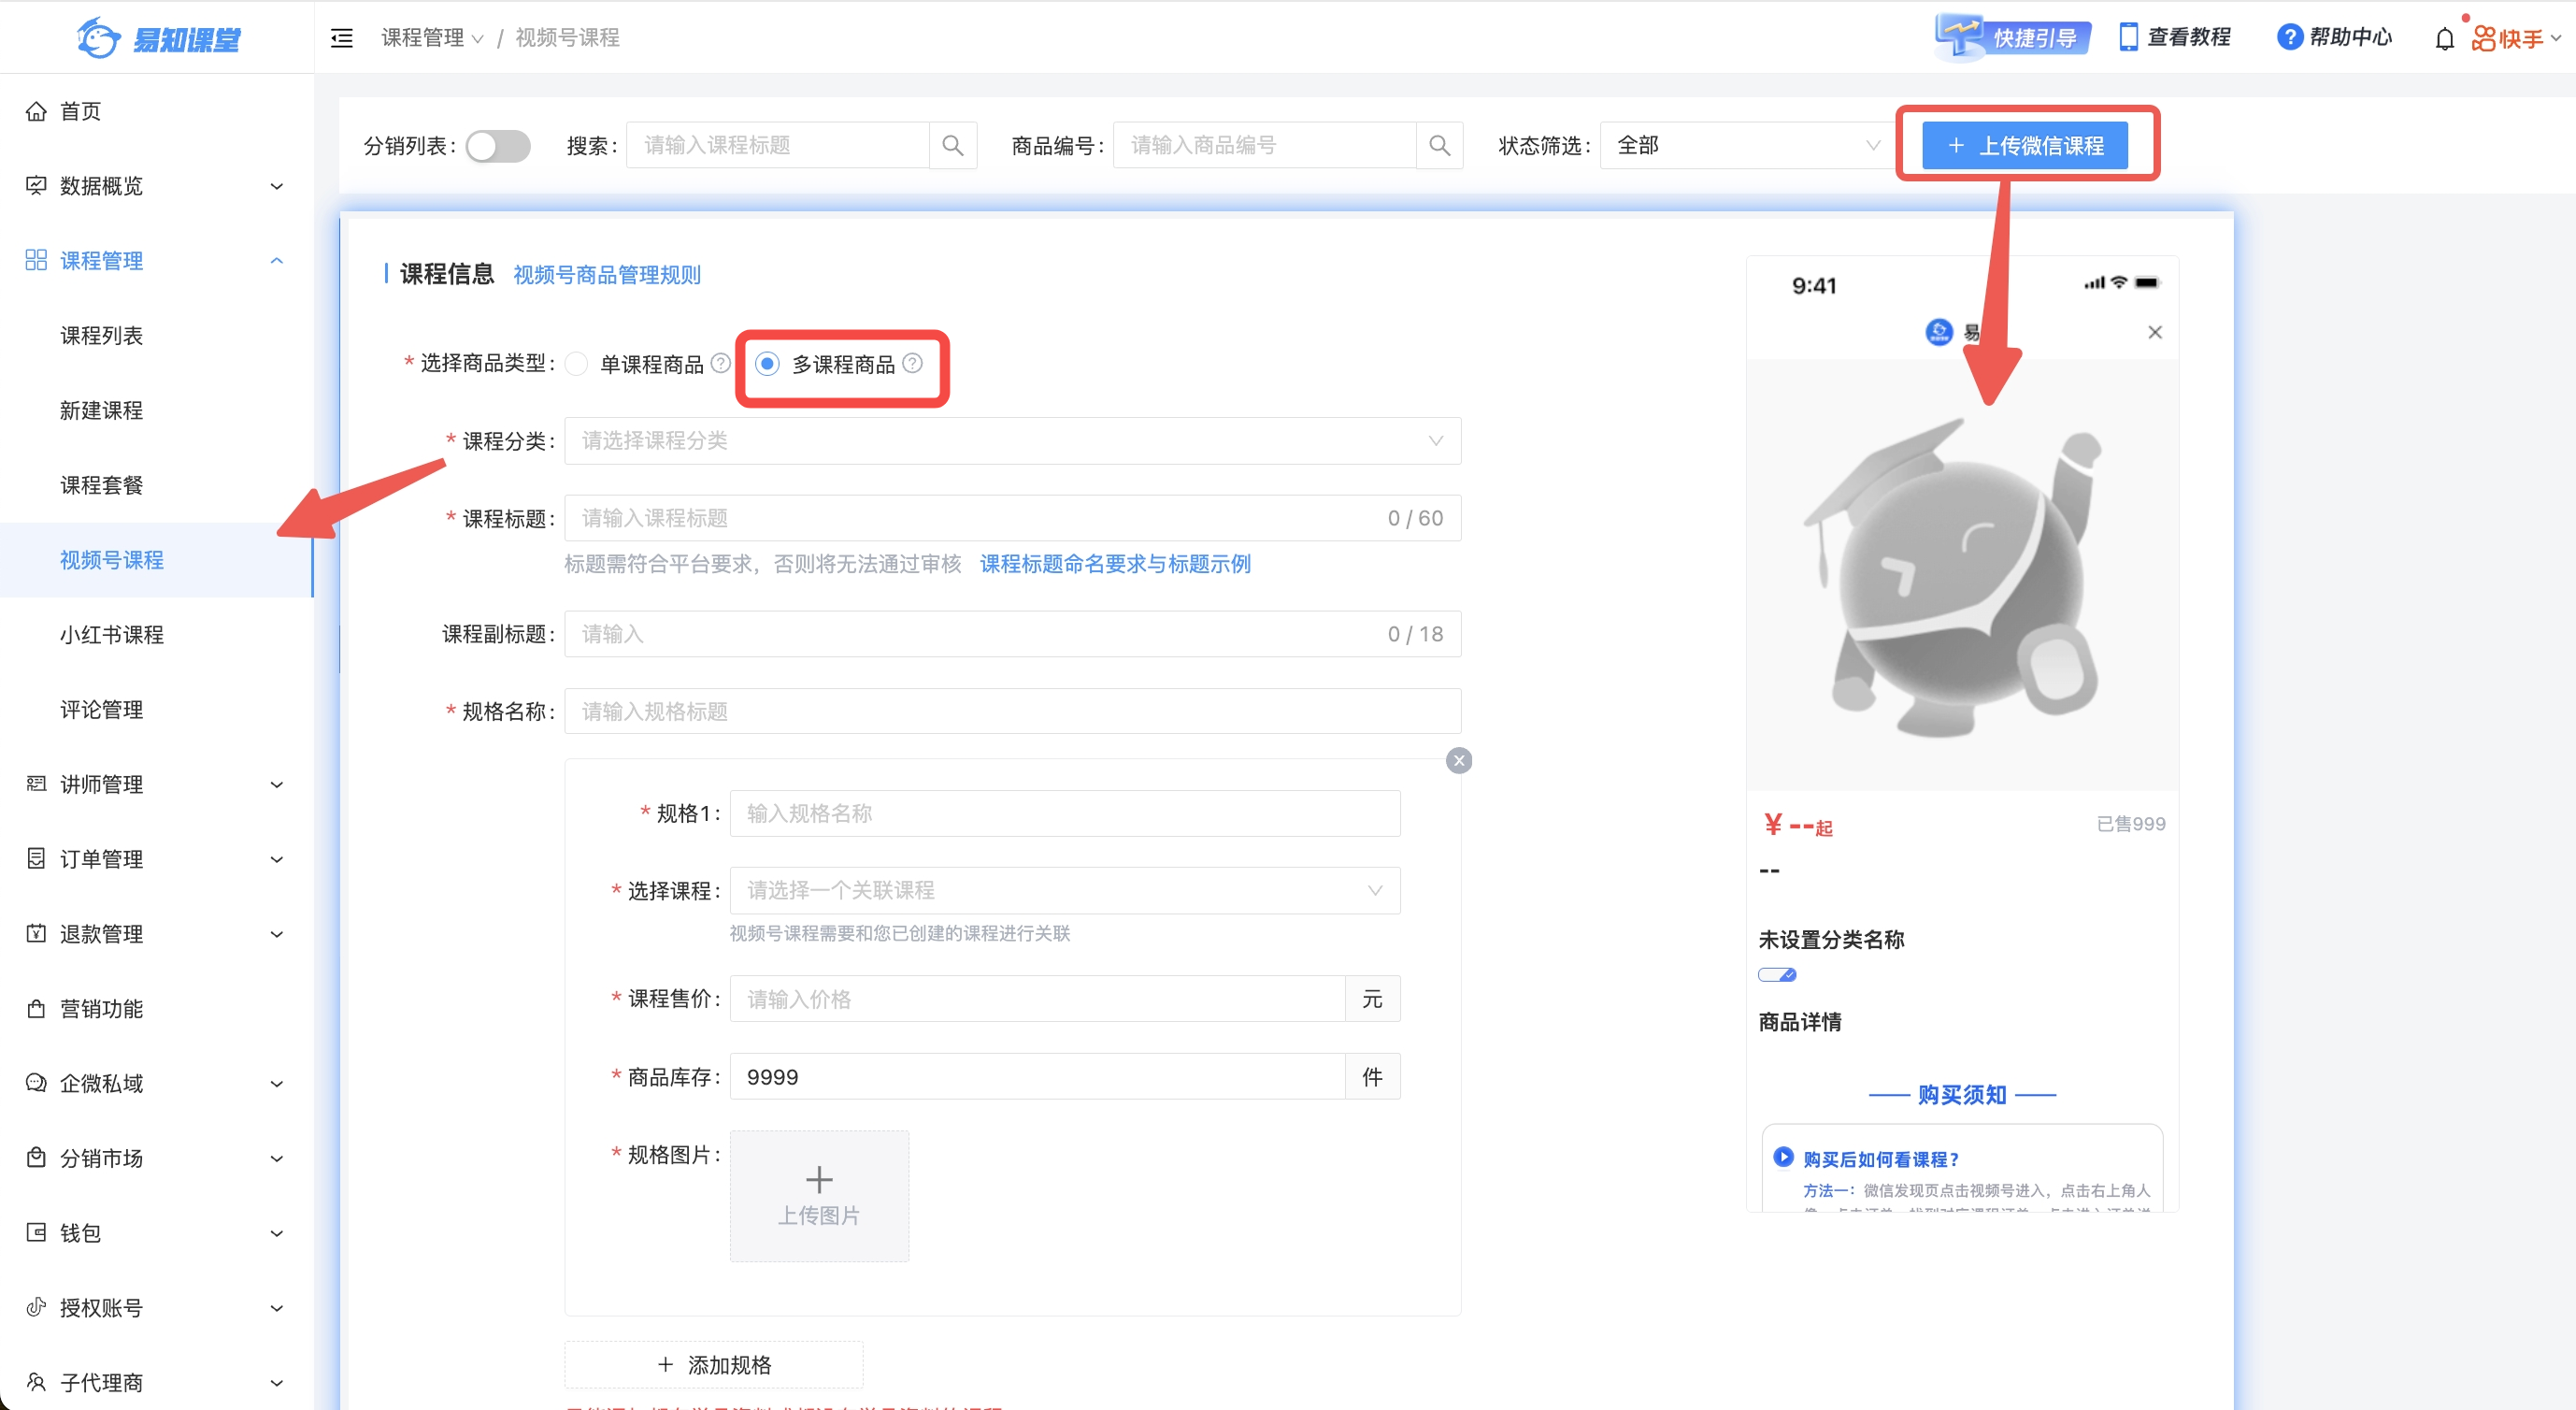The height and width of the screenshot is (1410, 2576).
Task: Expand the 订单管理 chevron
Action: point(277,860)
